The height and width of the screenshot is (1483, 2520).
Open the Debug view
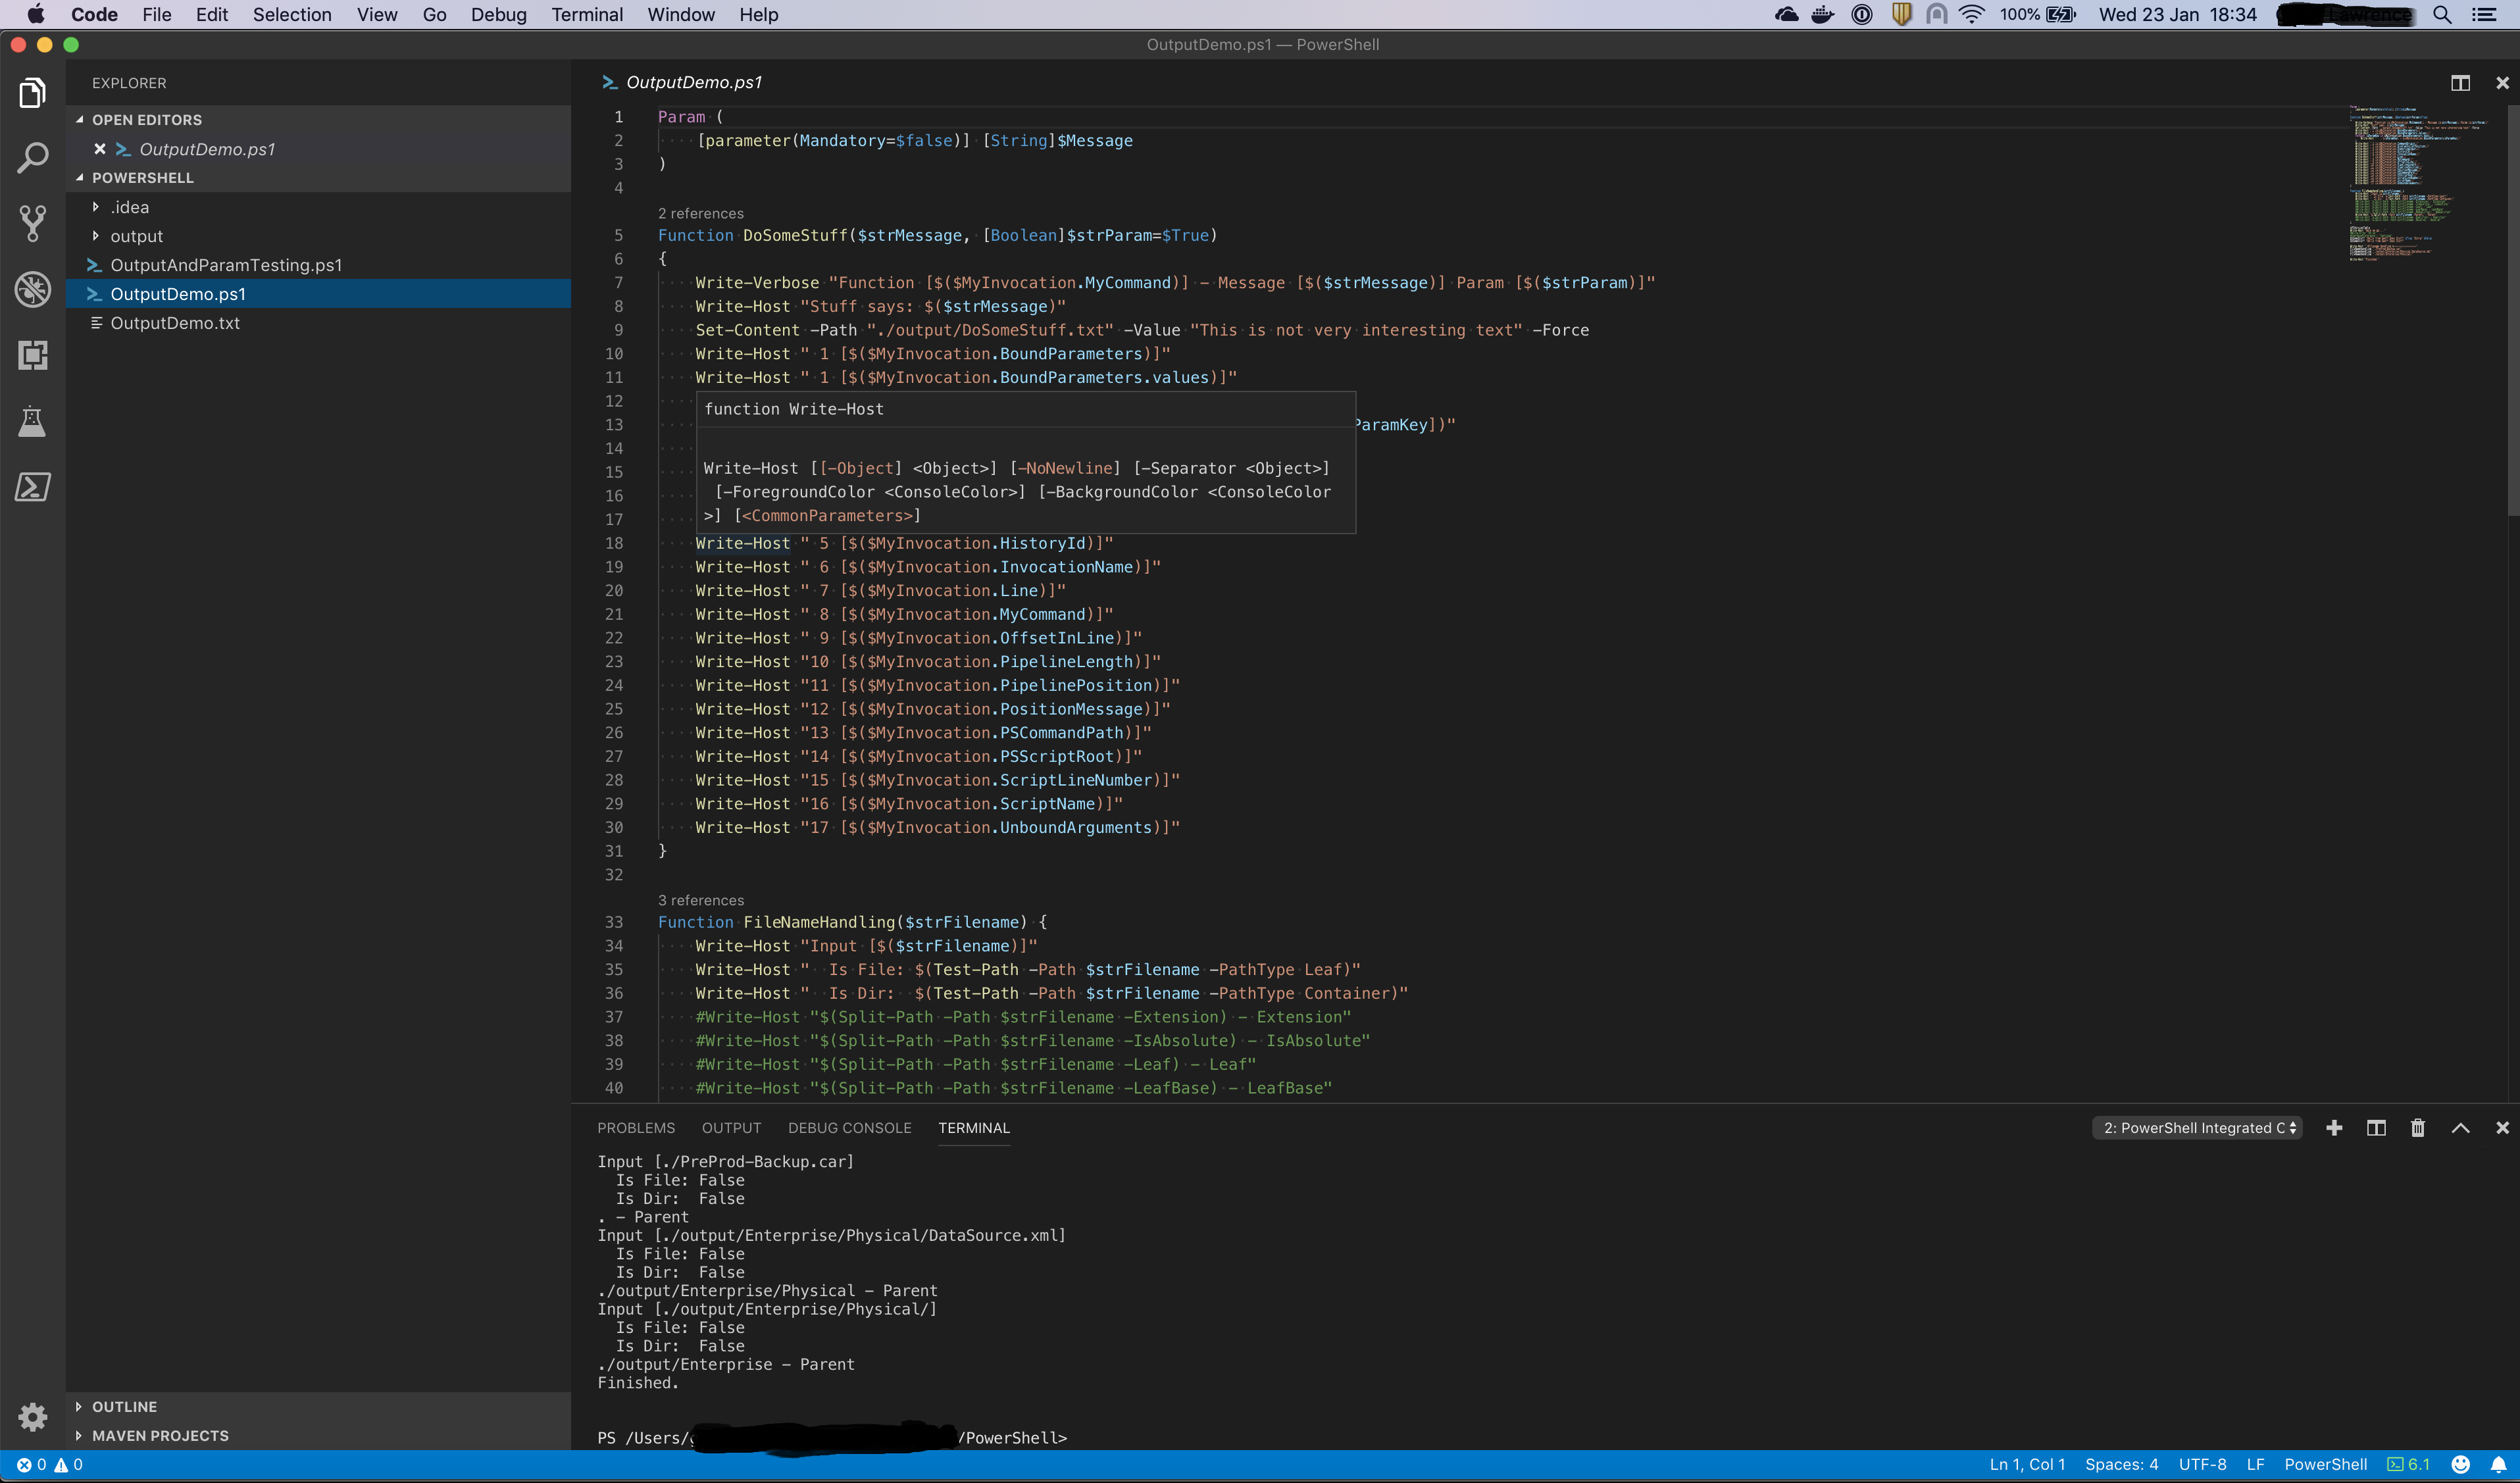pyautogui.click(x=33, y=289)
